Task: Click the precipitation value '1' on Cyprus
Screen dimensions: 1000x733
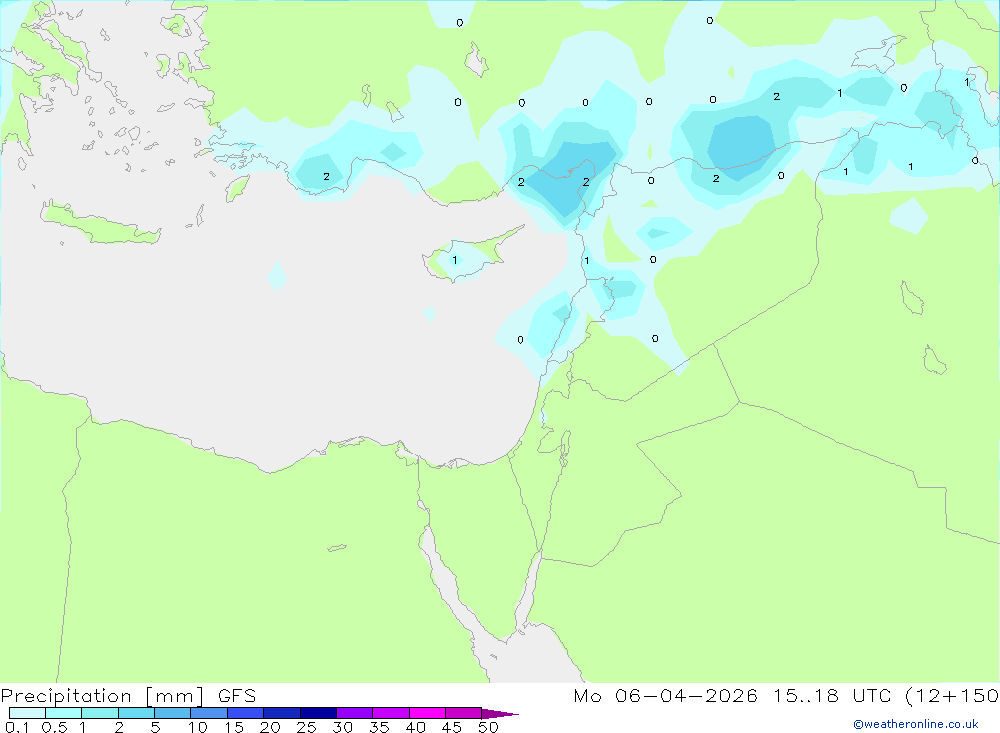Action: 455,260
